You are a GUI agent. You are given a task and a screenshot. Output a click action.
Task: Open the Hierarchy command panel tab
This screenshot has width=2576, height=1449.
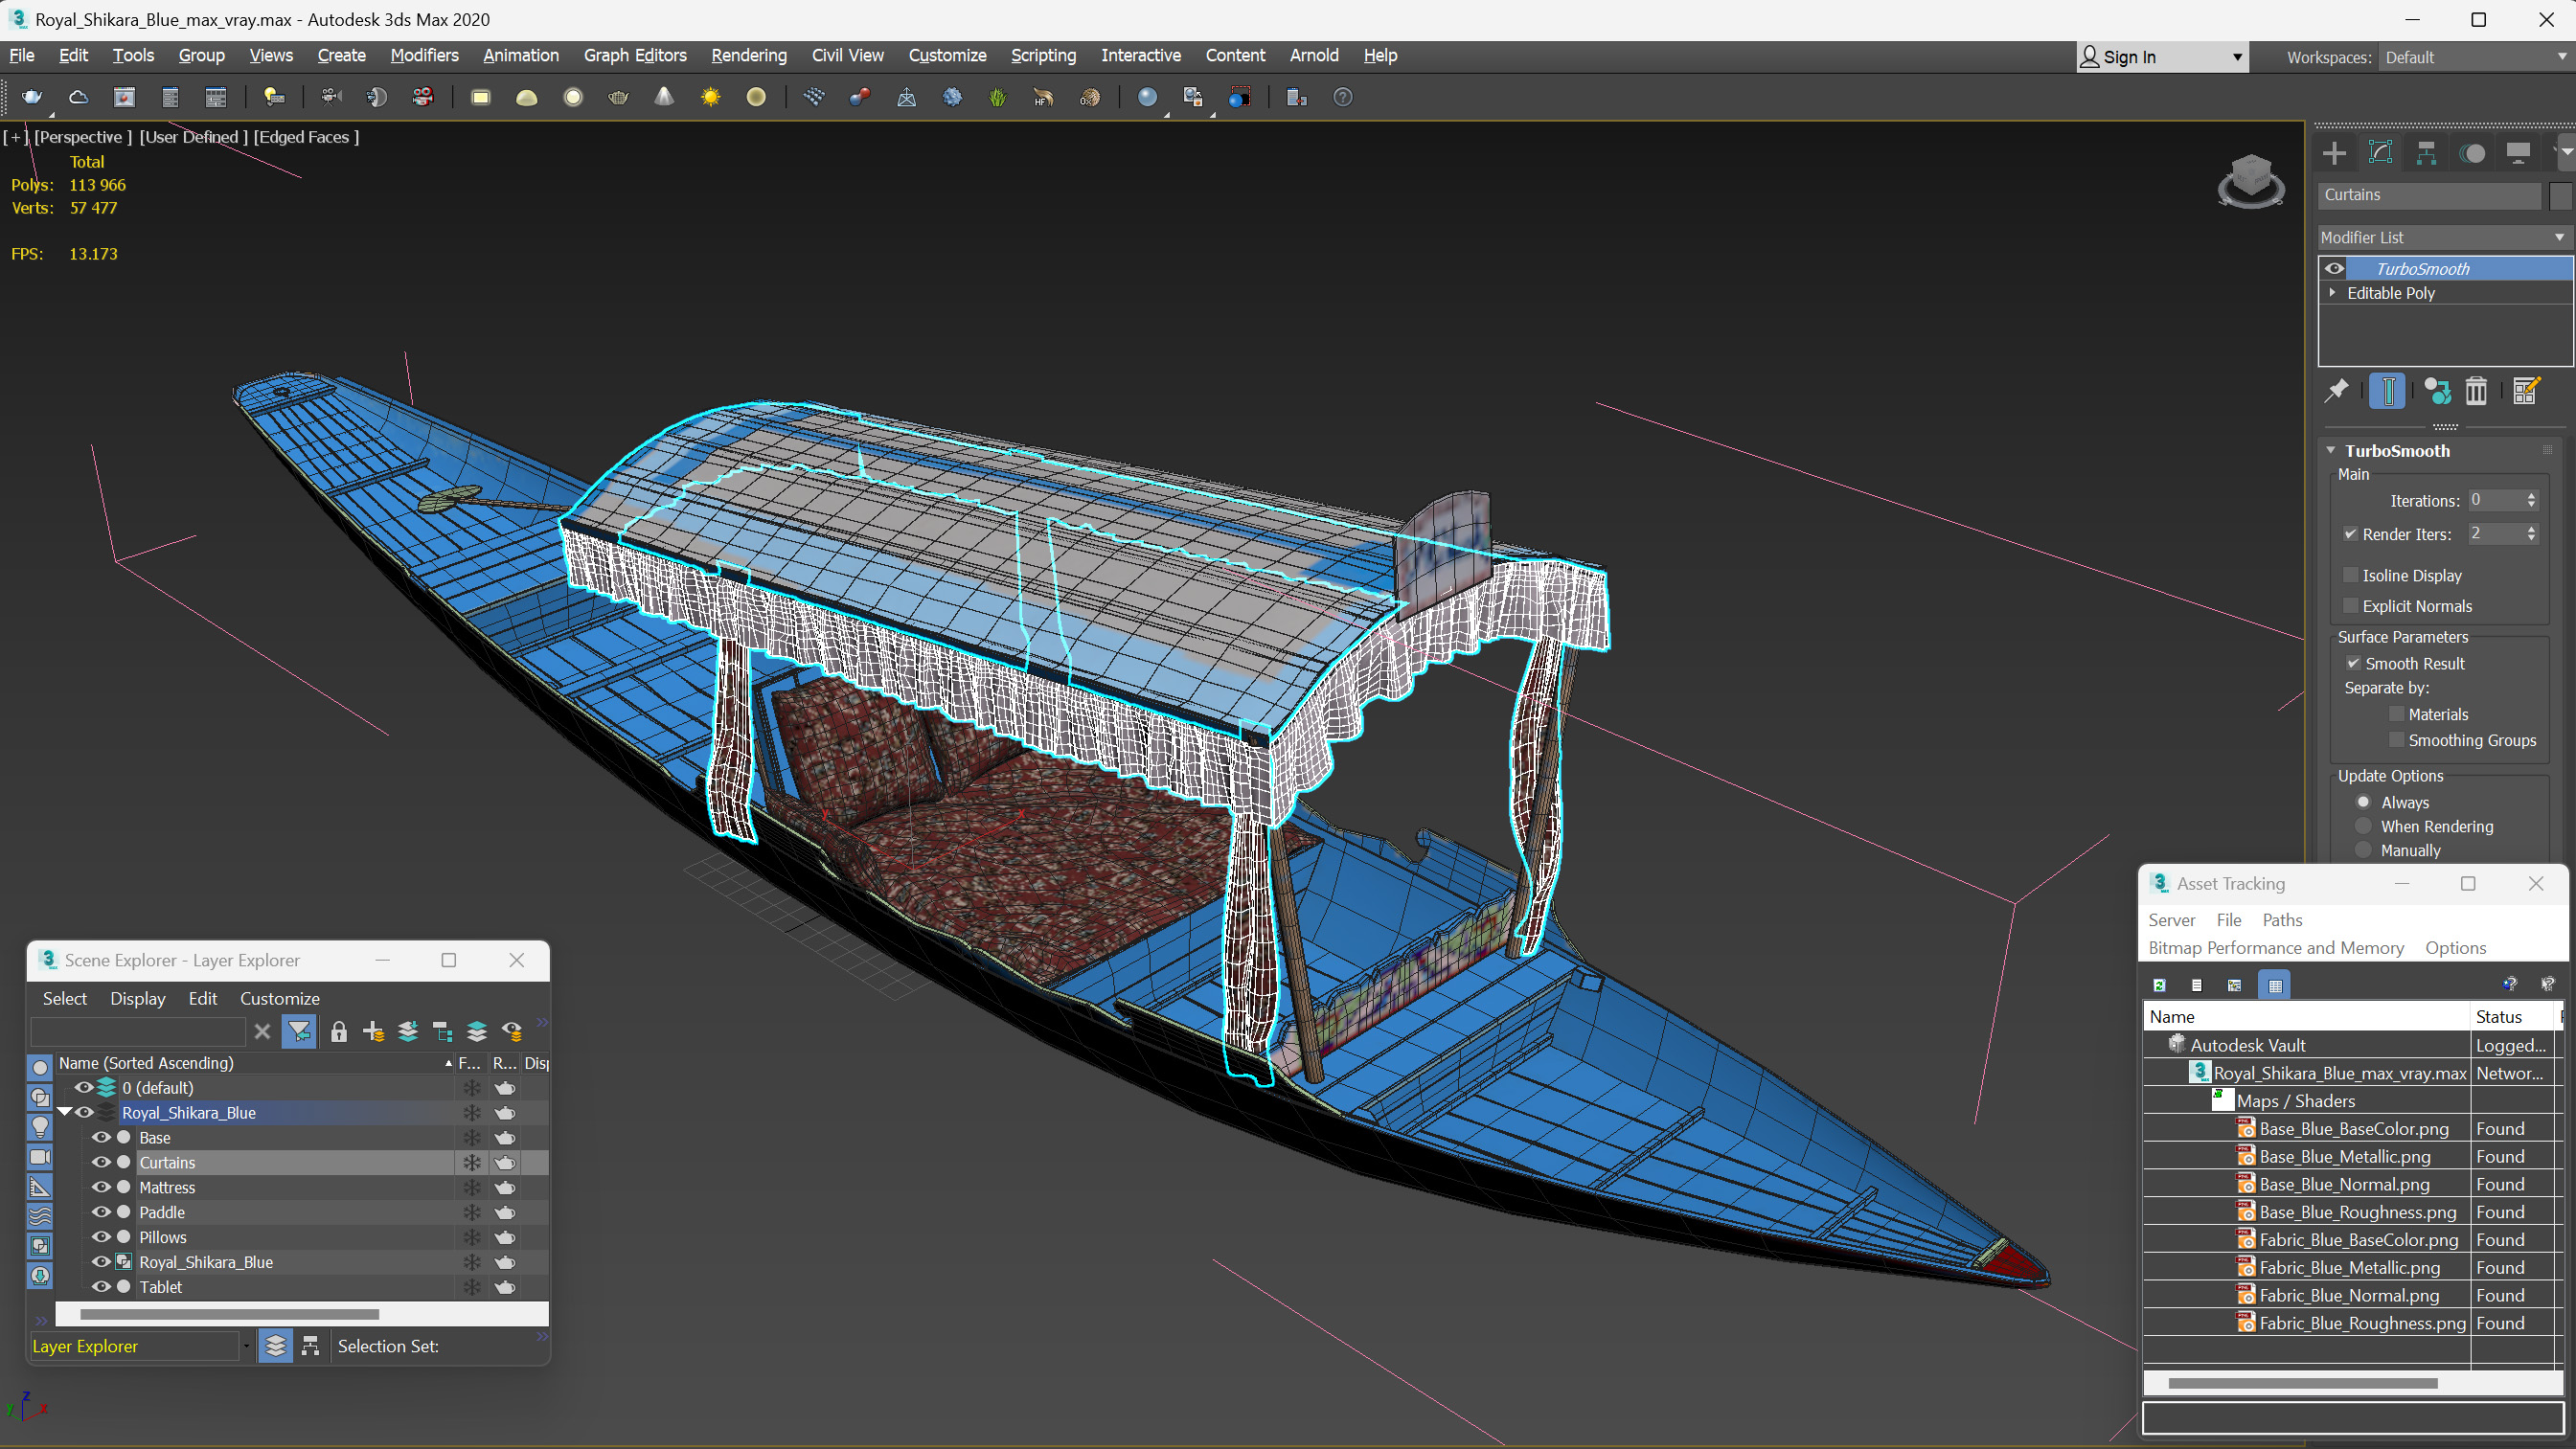[2426, 153]
